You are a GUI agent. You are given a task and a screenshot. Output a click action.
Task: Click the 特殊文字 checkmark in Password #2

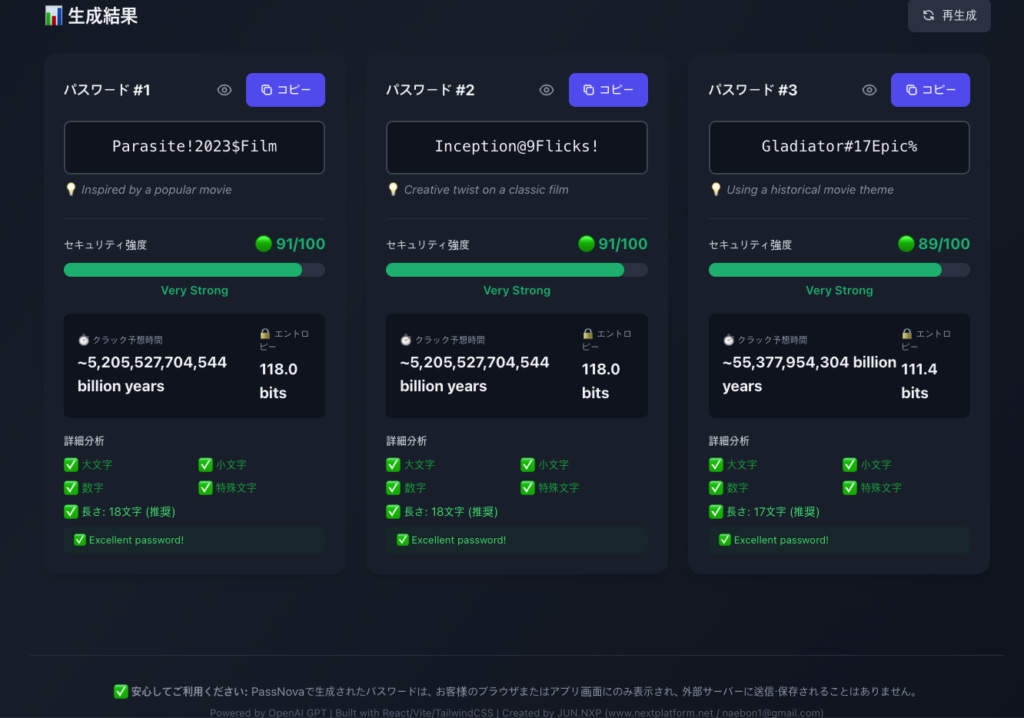pos(527,488)
